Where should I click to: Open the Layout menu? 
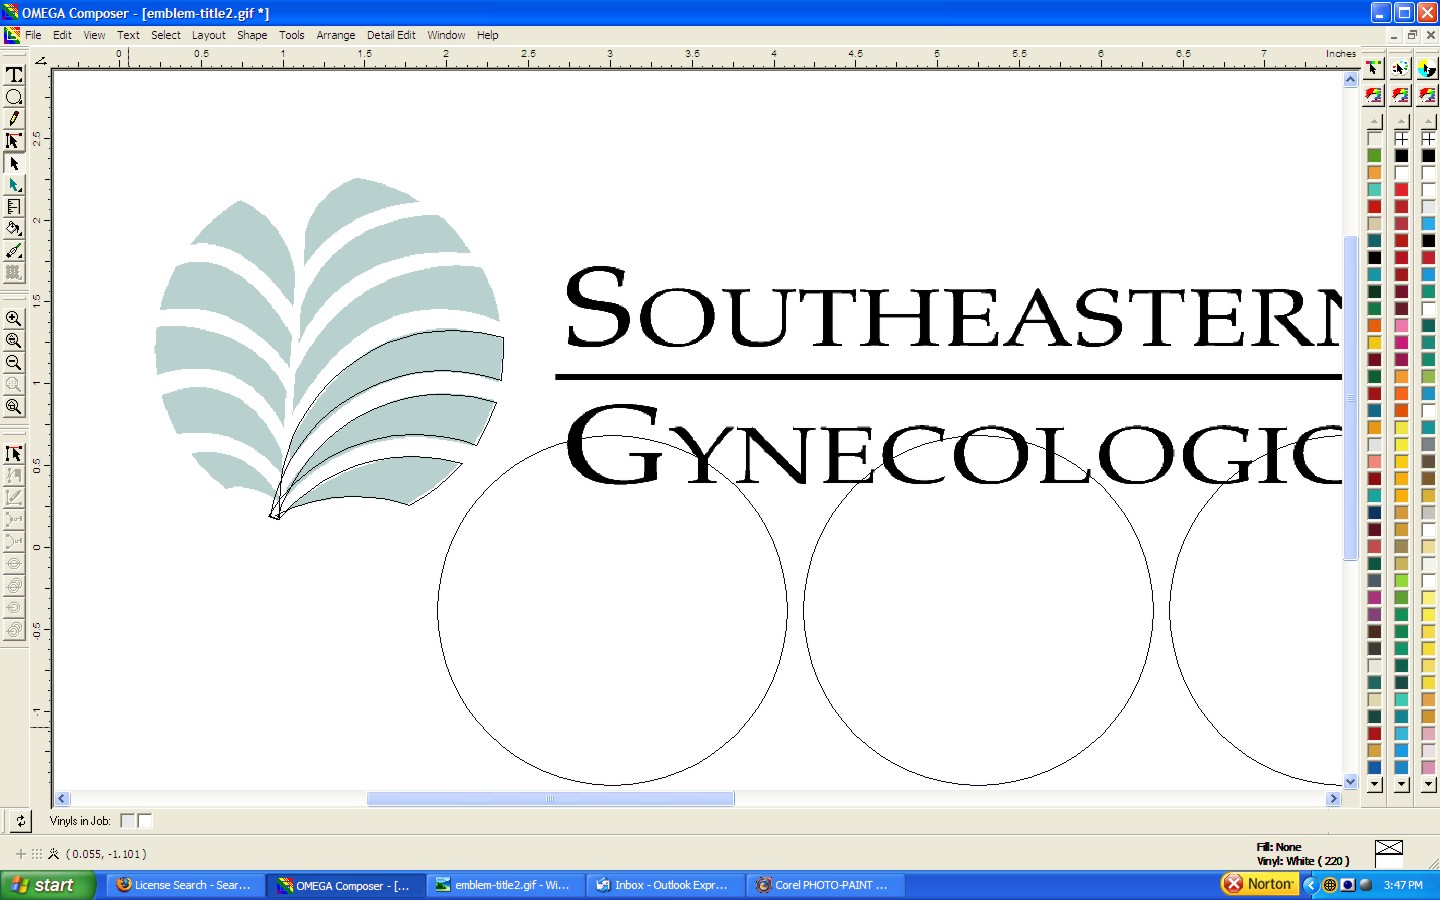pos(209,35)
